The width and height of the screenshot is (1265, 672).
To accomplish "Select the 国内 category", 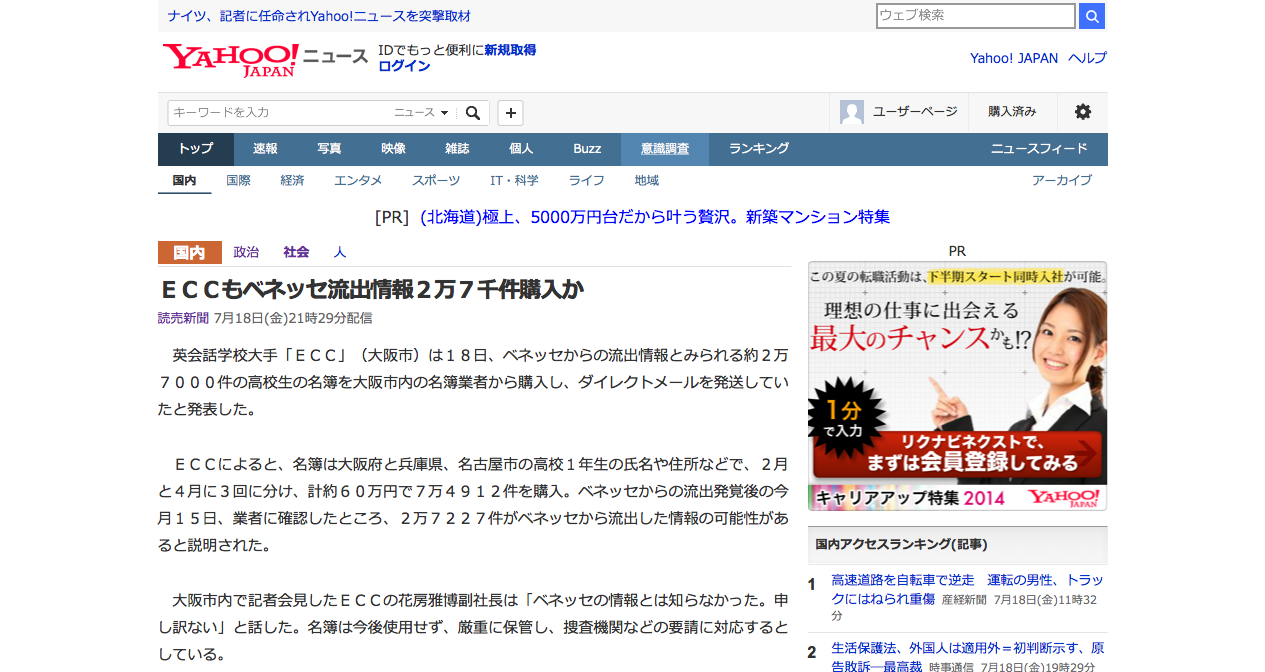I will pyautogui.click(x=185, y=181).
